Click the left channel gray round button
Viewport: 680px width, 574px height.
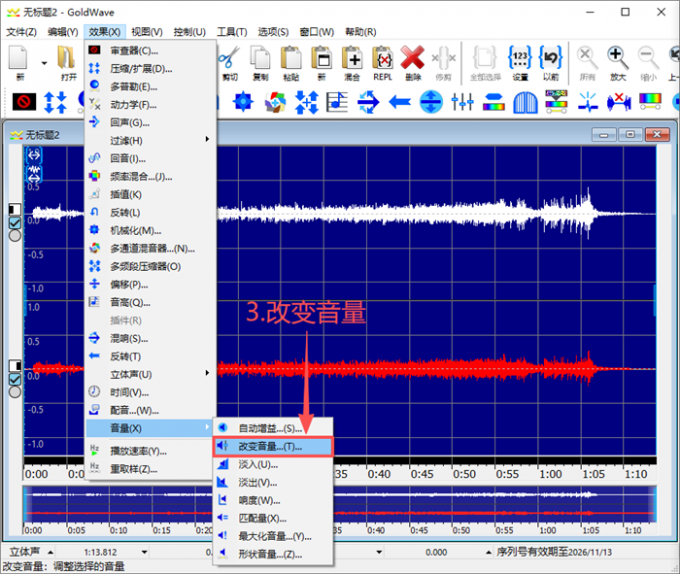[x=15, y=235]
